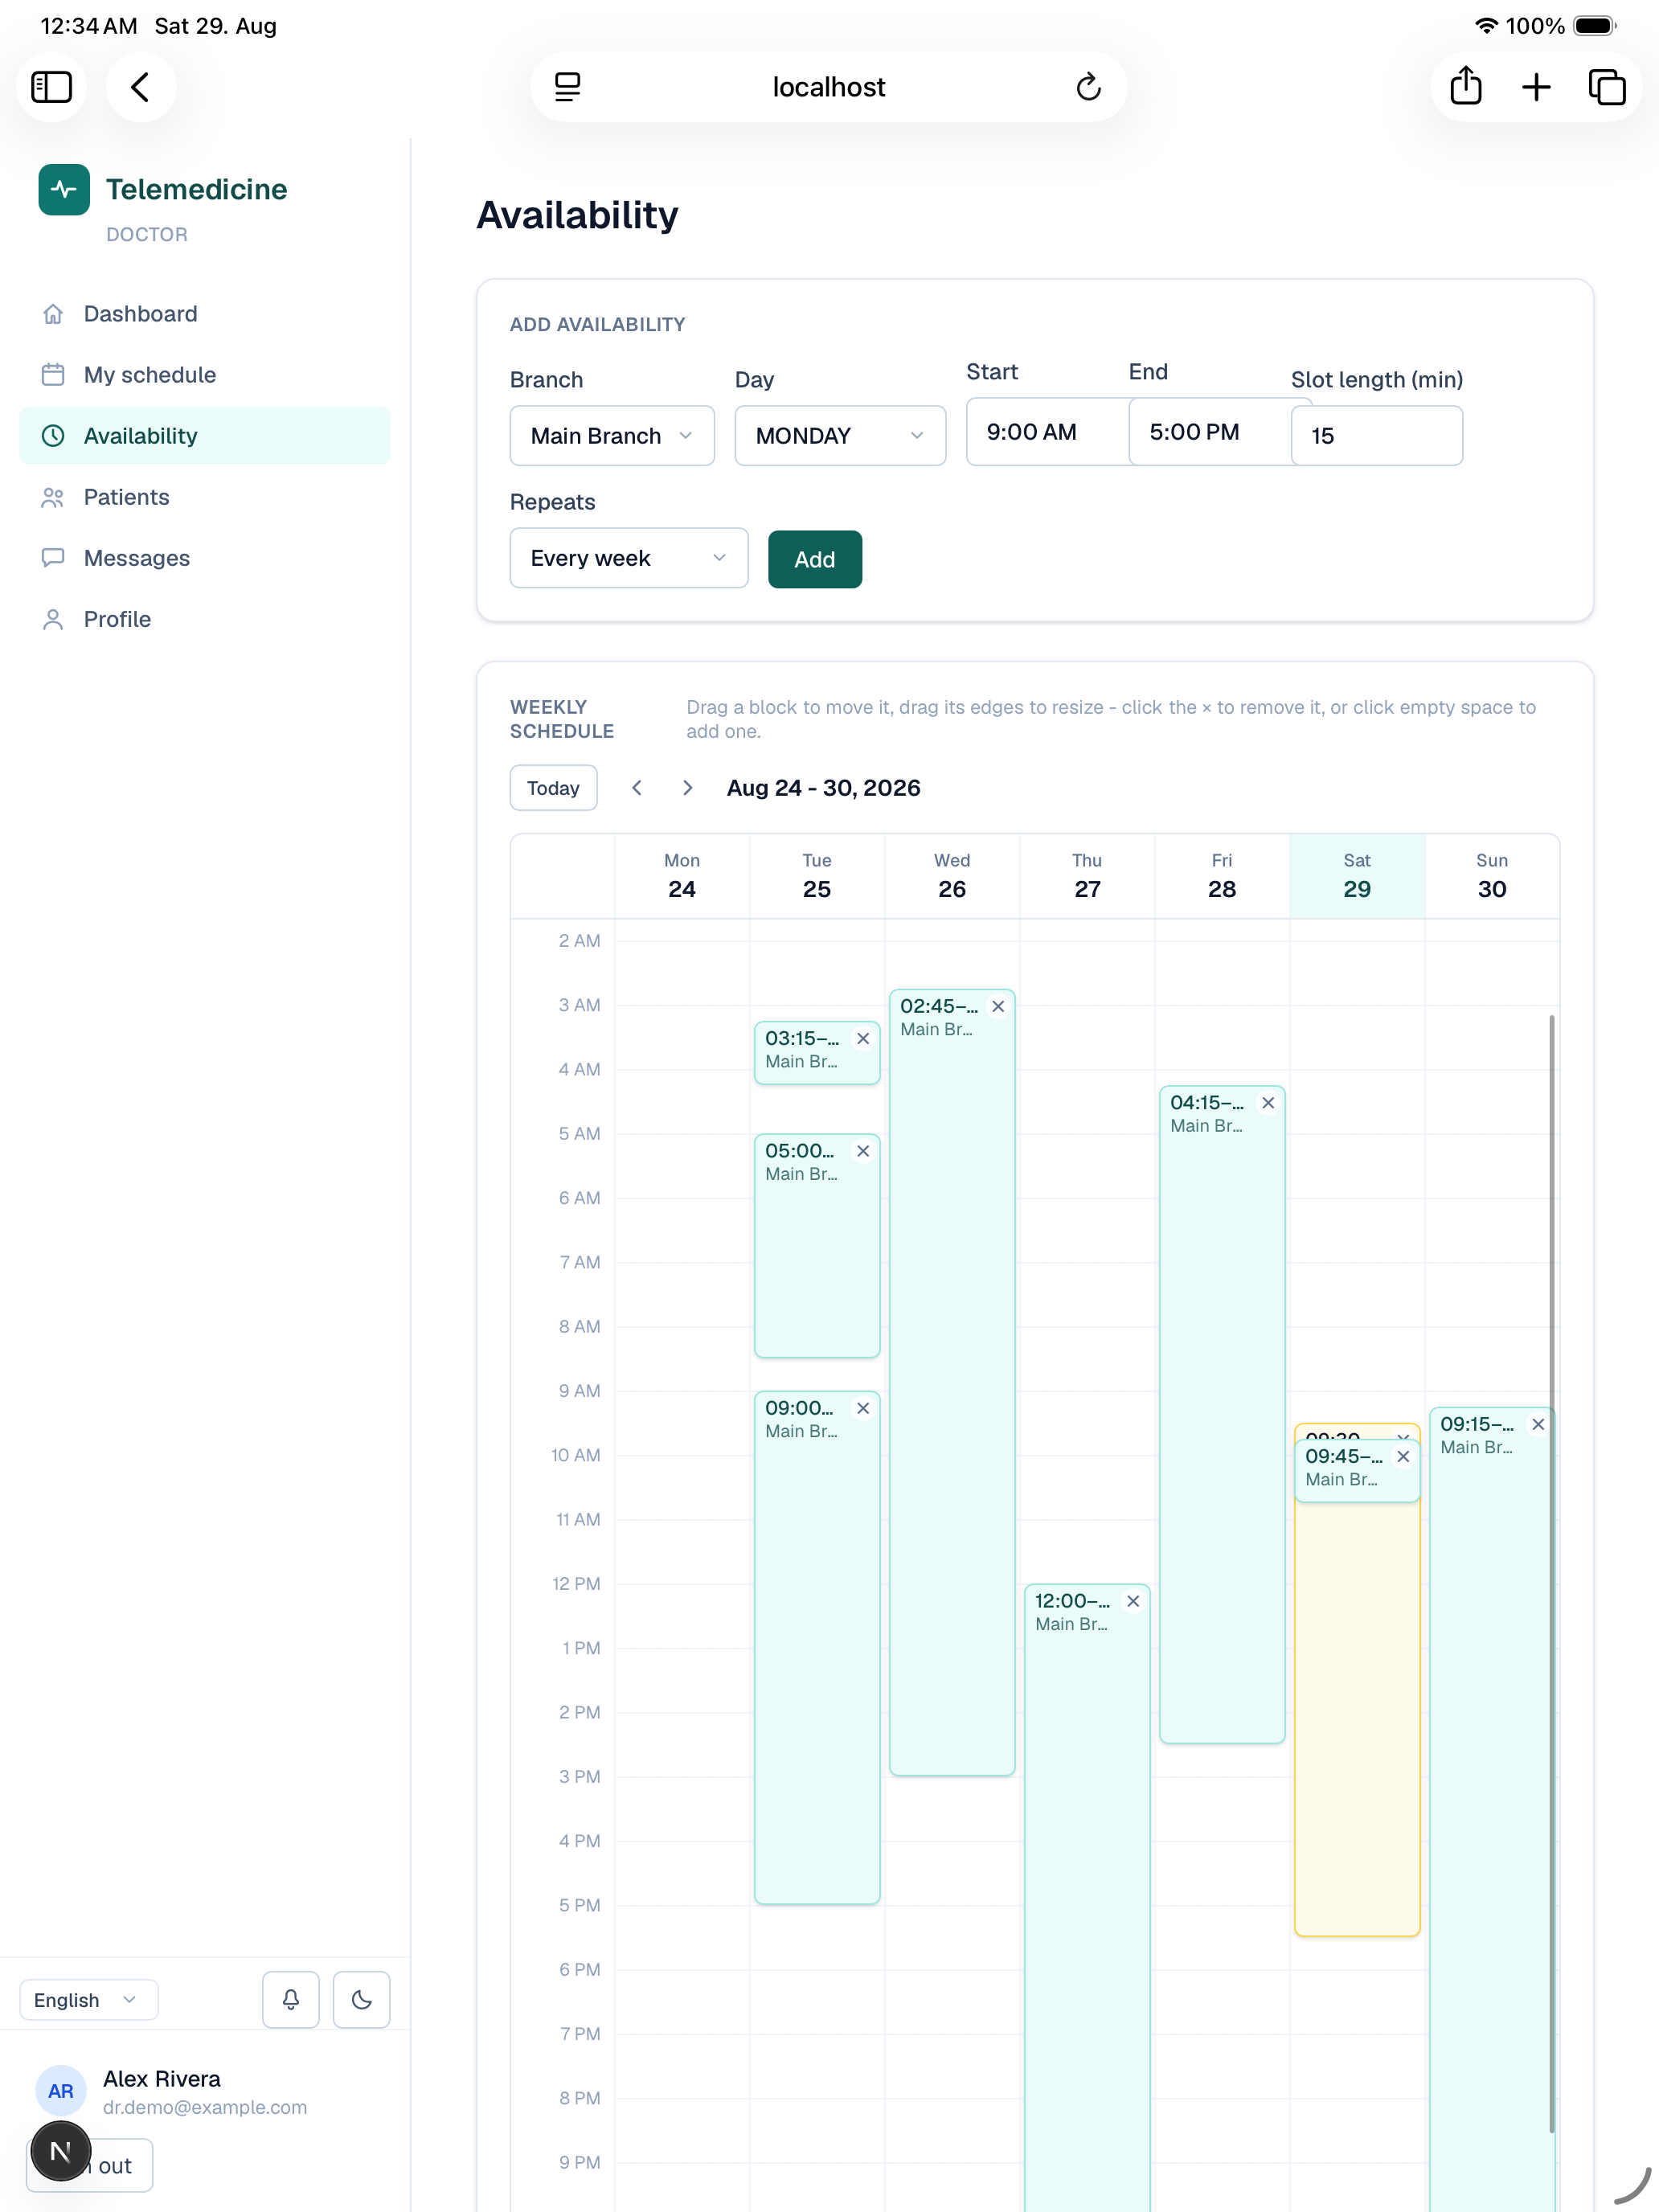Remove the Tuesday 05:00 block
The image size is (1659, 2212).
(x=863, y=1151)
